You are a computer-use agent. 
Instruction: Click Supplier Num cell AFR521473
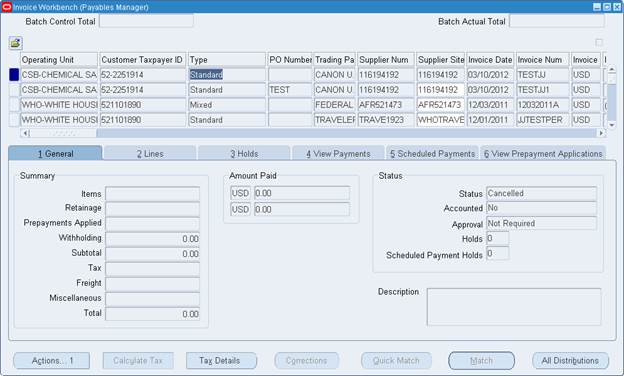click(386, 105)
